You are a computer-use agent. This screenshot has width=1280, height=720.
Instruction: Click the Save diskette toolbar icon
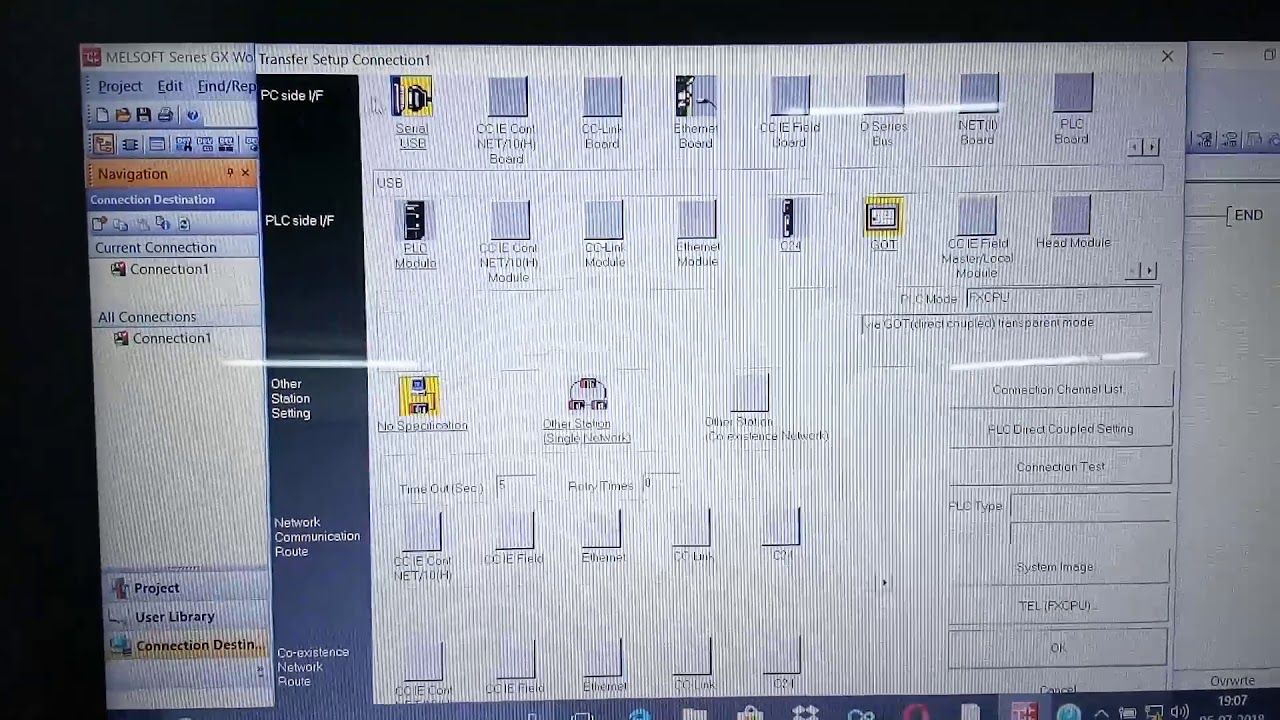coord(143,115)
